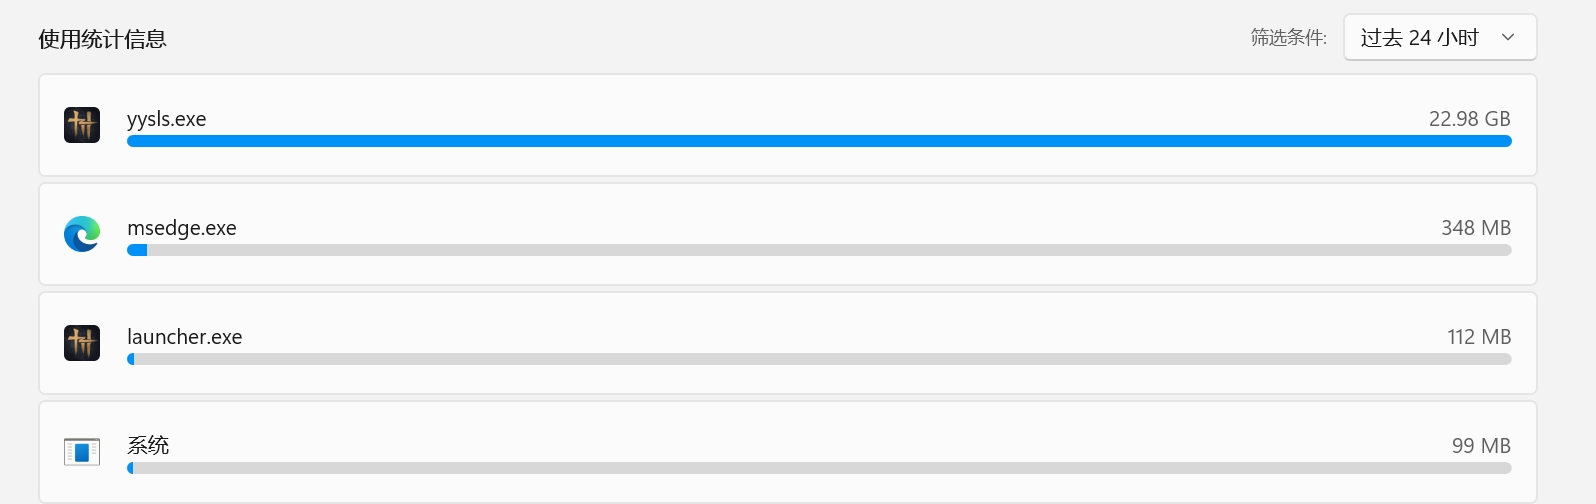Click the yysls.exe usage progress bar

point(819,141)
